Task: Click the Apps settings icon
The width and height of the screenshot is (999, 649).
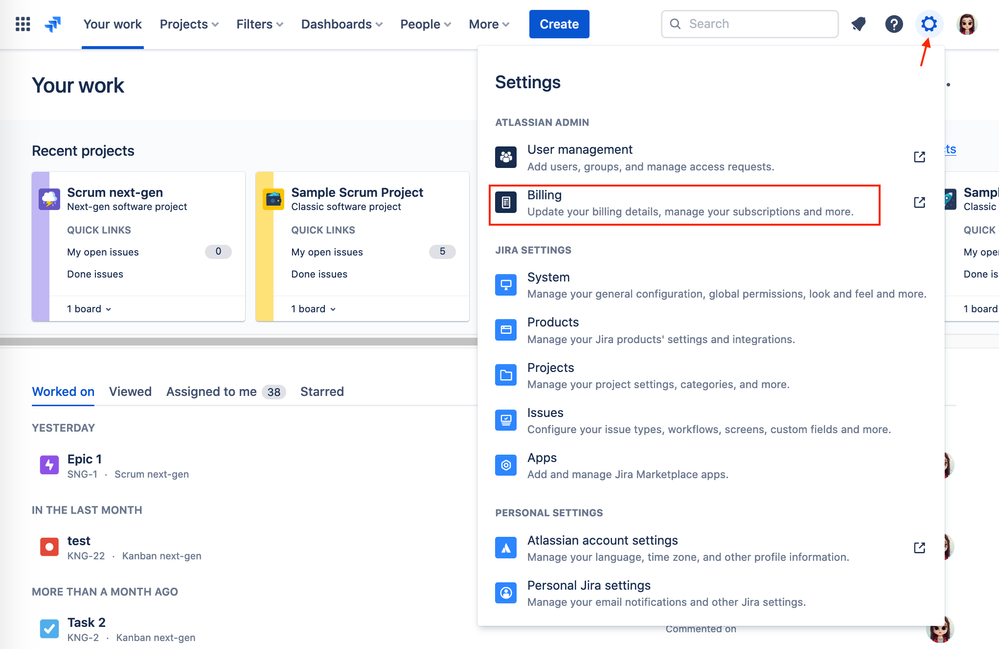Action: click(506, 466)
